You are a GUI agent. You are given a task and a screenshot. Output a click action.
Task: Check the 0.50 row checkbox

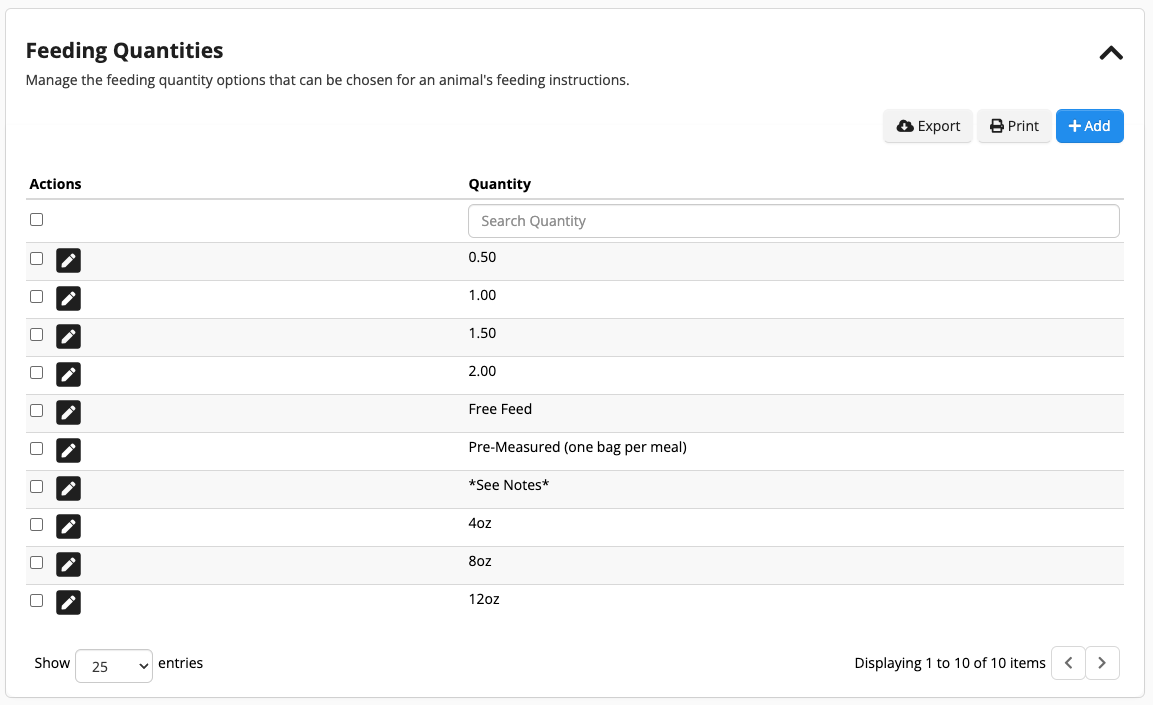pyautogui.click(x=37, y=259)
